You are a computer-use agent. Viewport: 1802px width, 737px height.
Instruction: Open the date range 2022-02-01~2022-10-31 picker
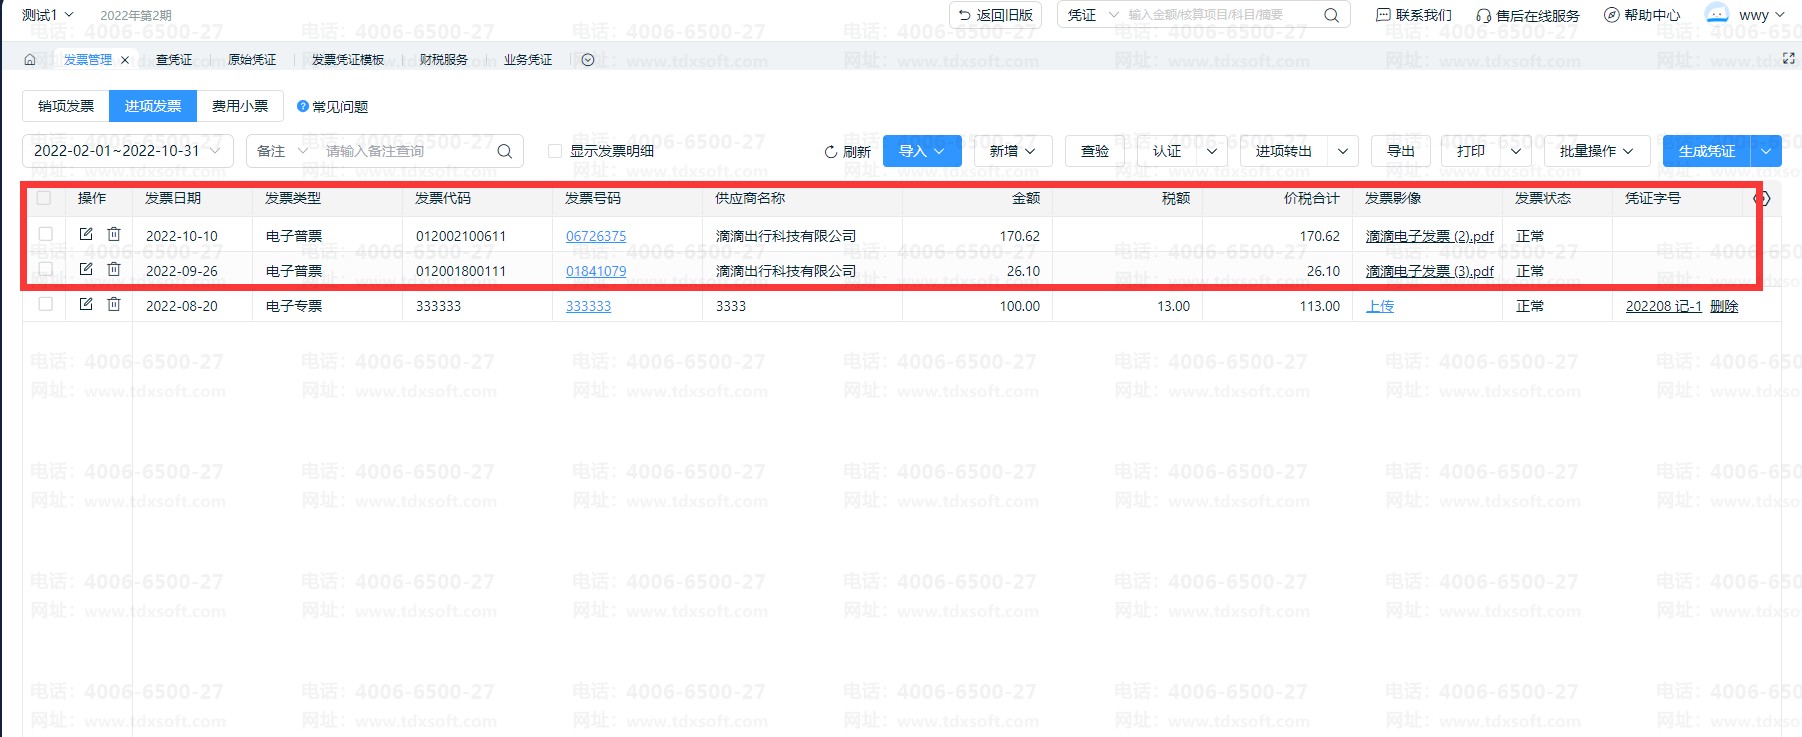pos(127,151)
